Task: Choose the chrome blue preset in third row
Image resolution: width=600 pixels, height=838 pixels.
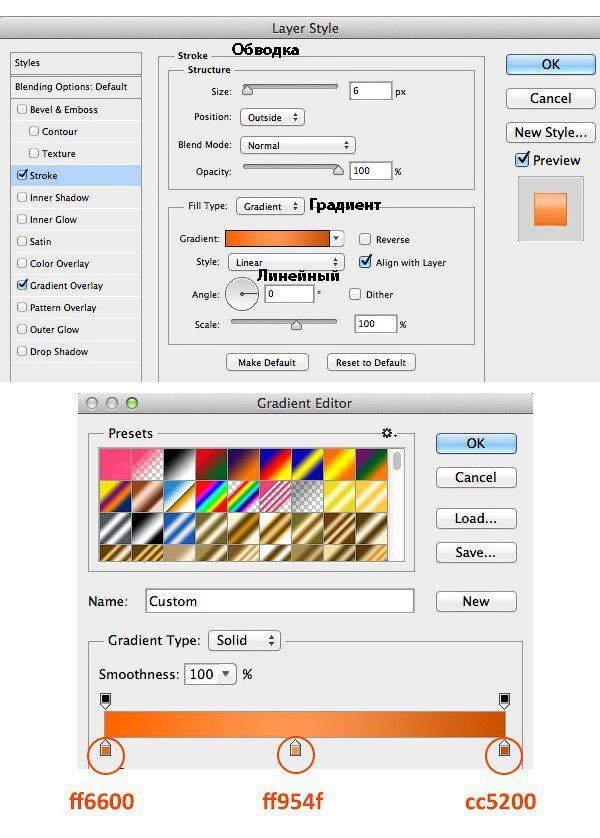Action: 179,528
